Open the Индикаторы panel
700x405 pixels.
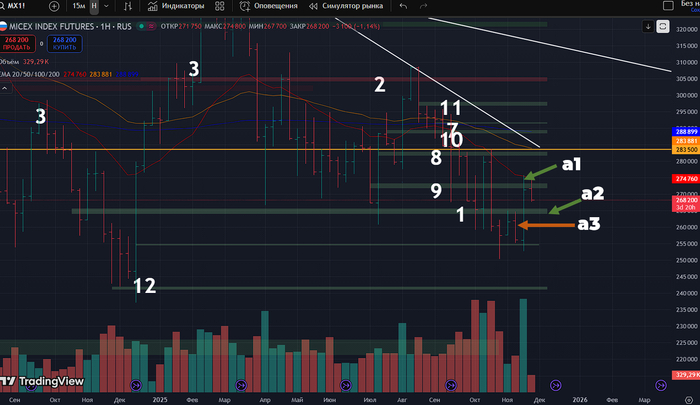[176, 6]
